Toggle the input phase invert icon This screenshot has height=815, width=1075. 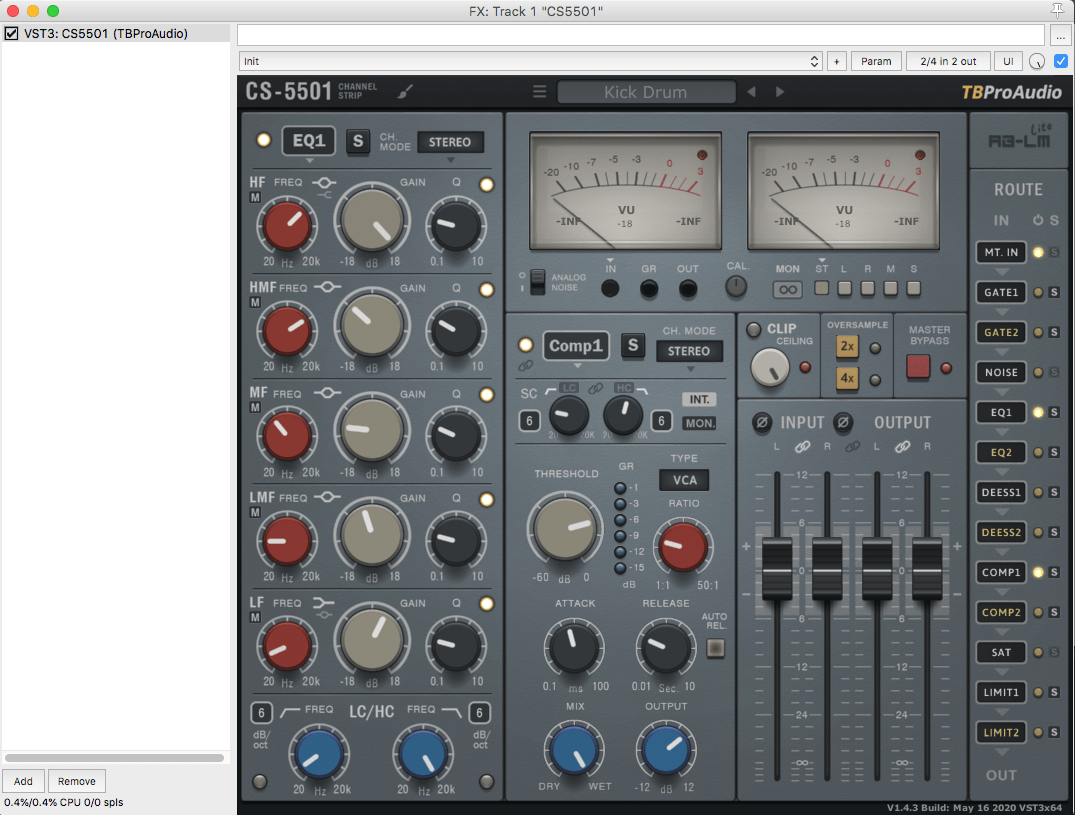pyautogui.click(x=762, y=422)
